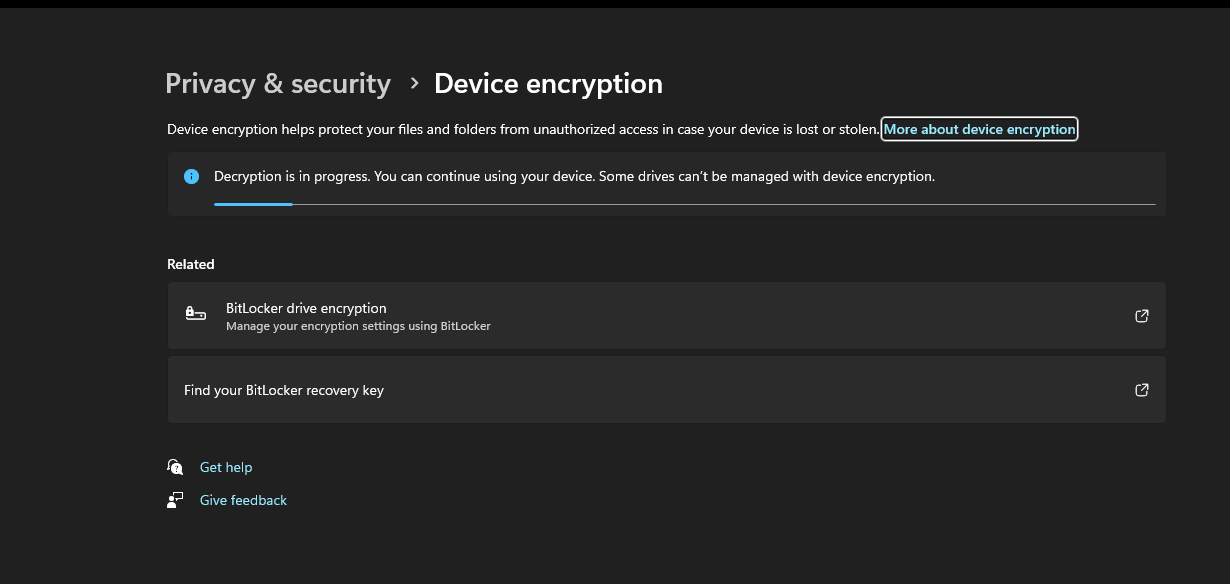
Task: Open Find your BitLocker recovery key
Action: tap(284, 390)
